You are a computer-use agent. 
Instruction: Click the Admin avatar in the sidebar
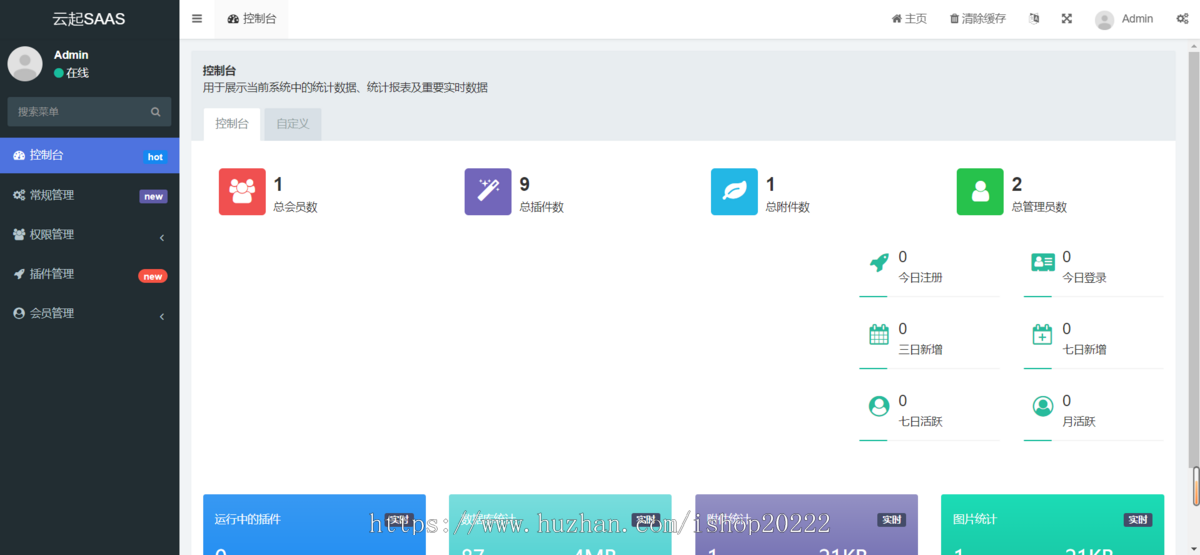pyautogui.click(x=25, y=64)
